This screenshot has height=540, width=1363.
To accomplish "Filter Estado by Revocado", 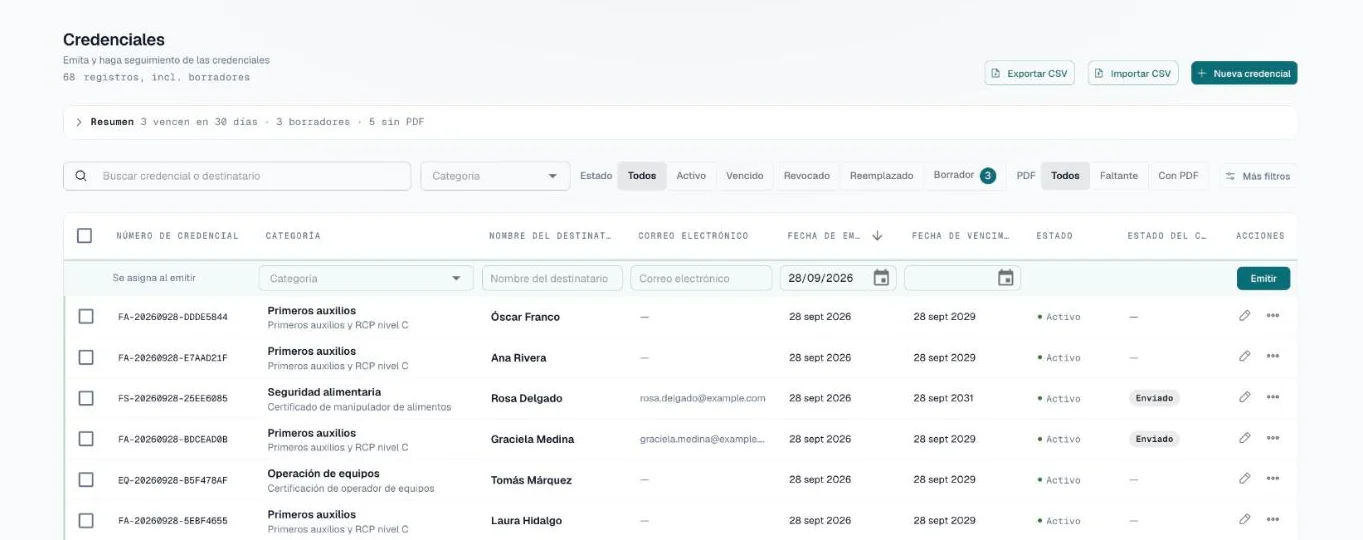I will click(807, 175).
